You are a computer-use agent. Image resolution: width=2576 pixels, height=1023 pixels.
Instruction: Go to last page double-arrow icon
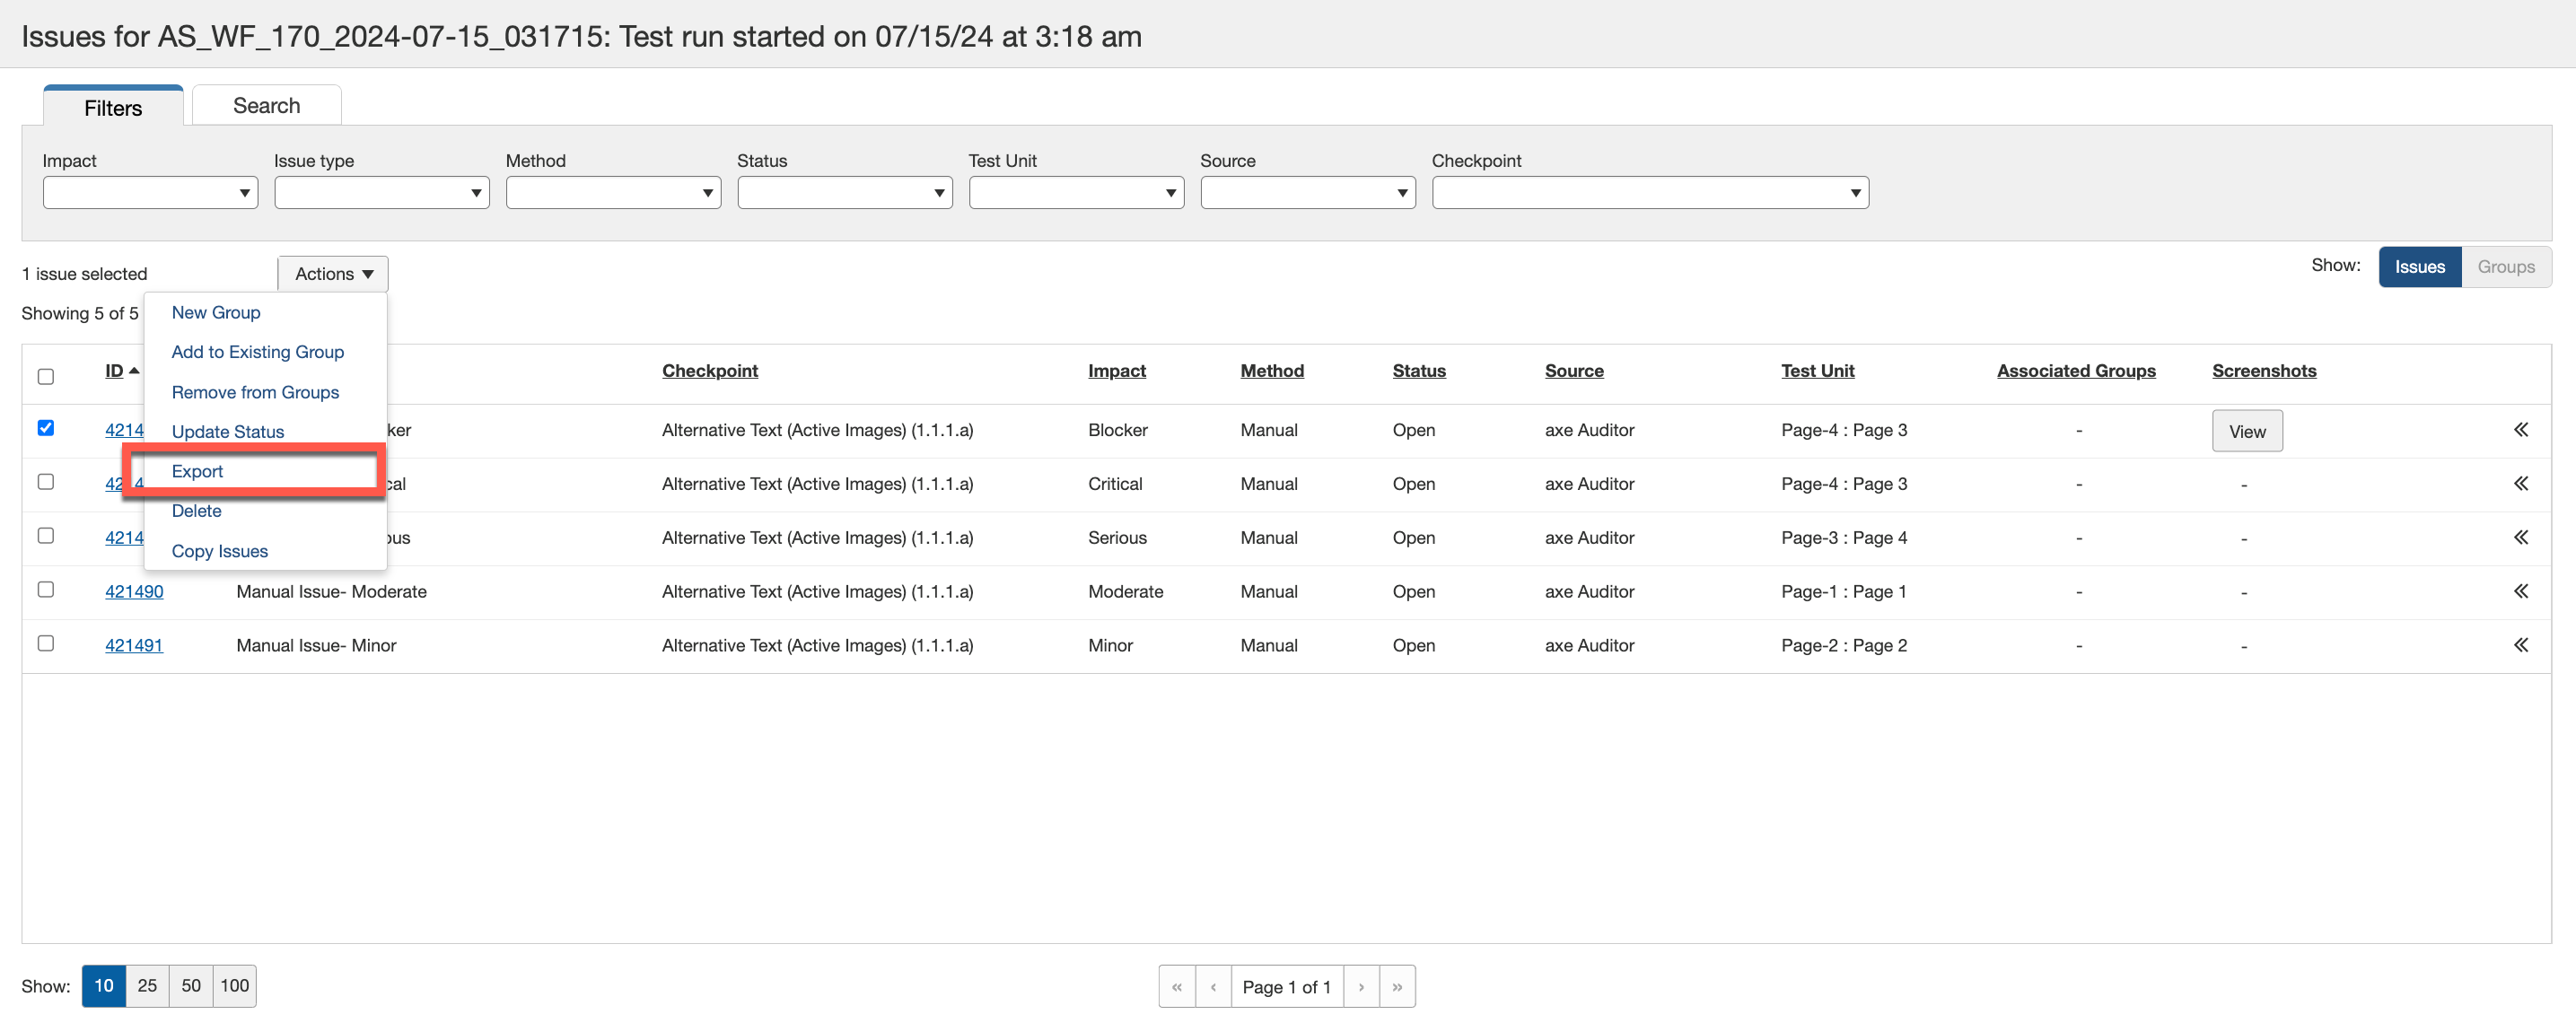click(x=1397, y=986)
